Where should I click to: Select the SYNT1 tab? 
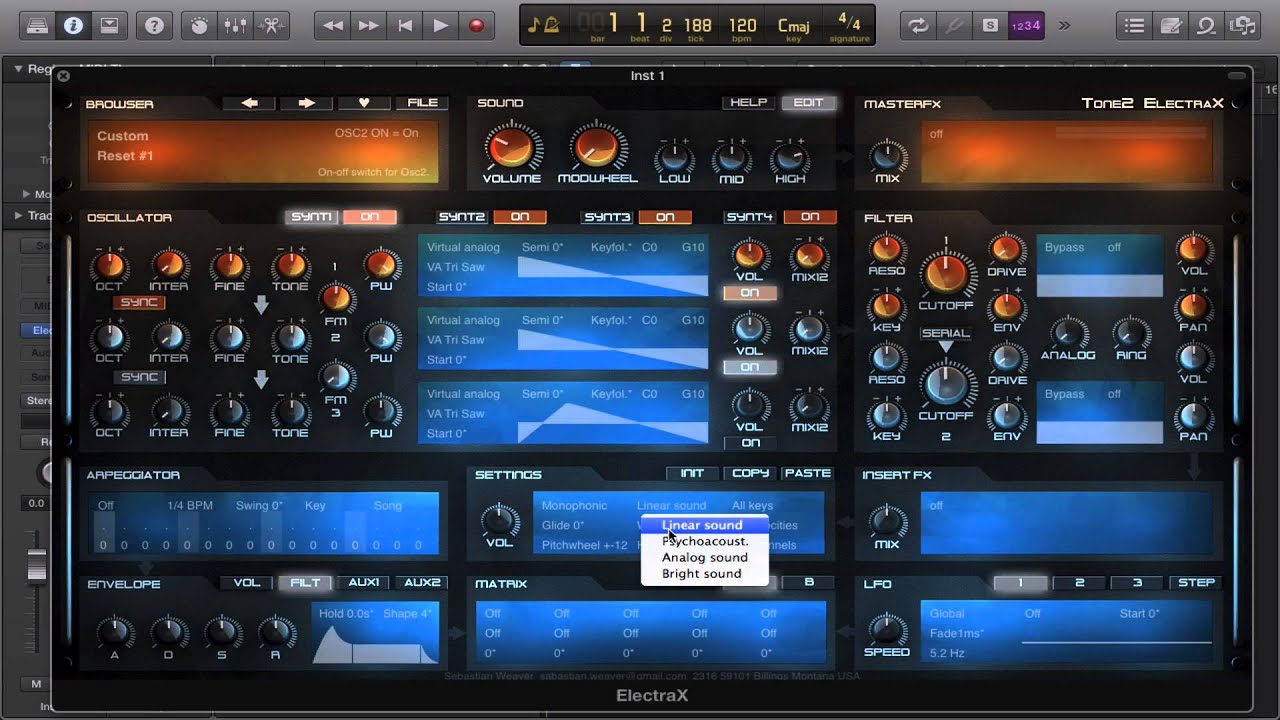tap(311, 217)
